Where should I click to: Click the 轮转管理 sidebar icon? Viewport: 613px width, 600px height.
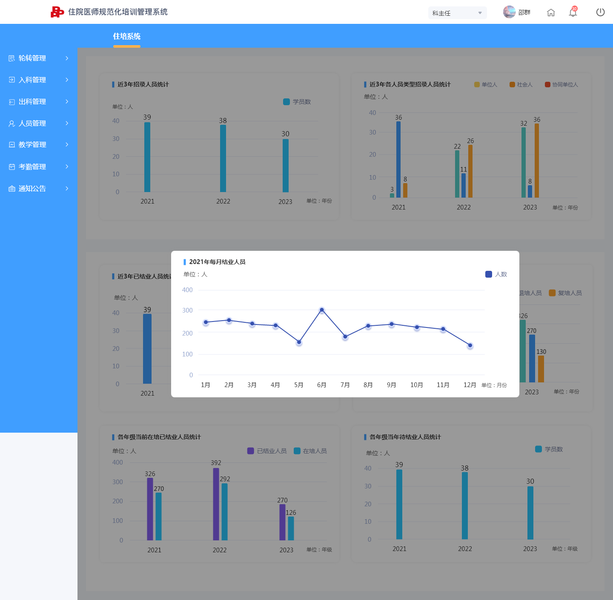[x=12, y=58]
